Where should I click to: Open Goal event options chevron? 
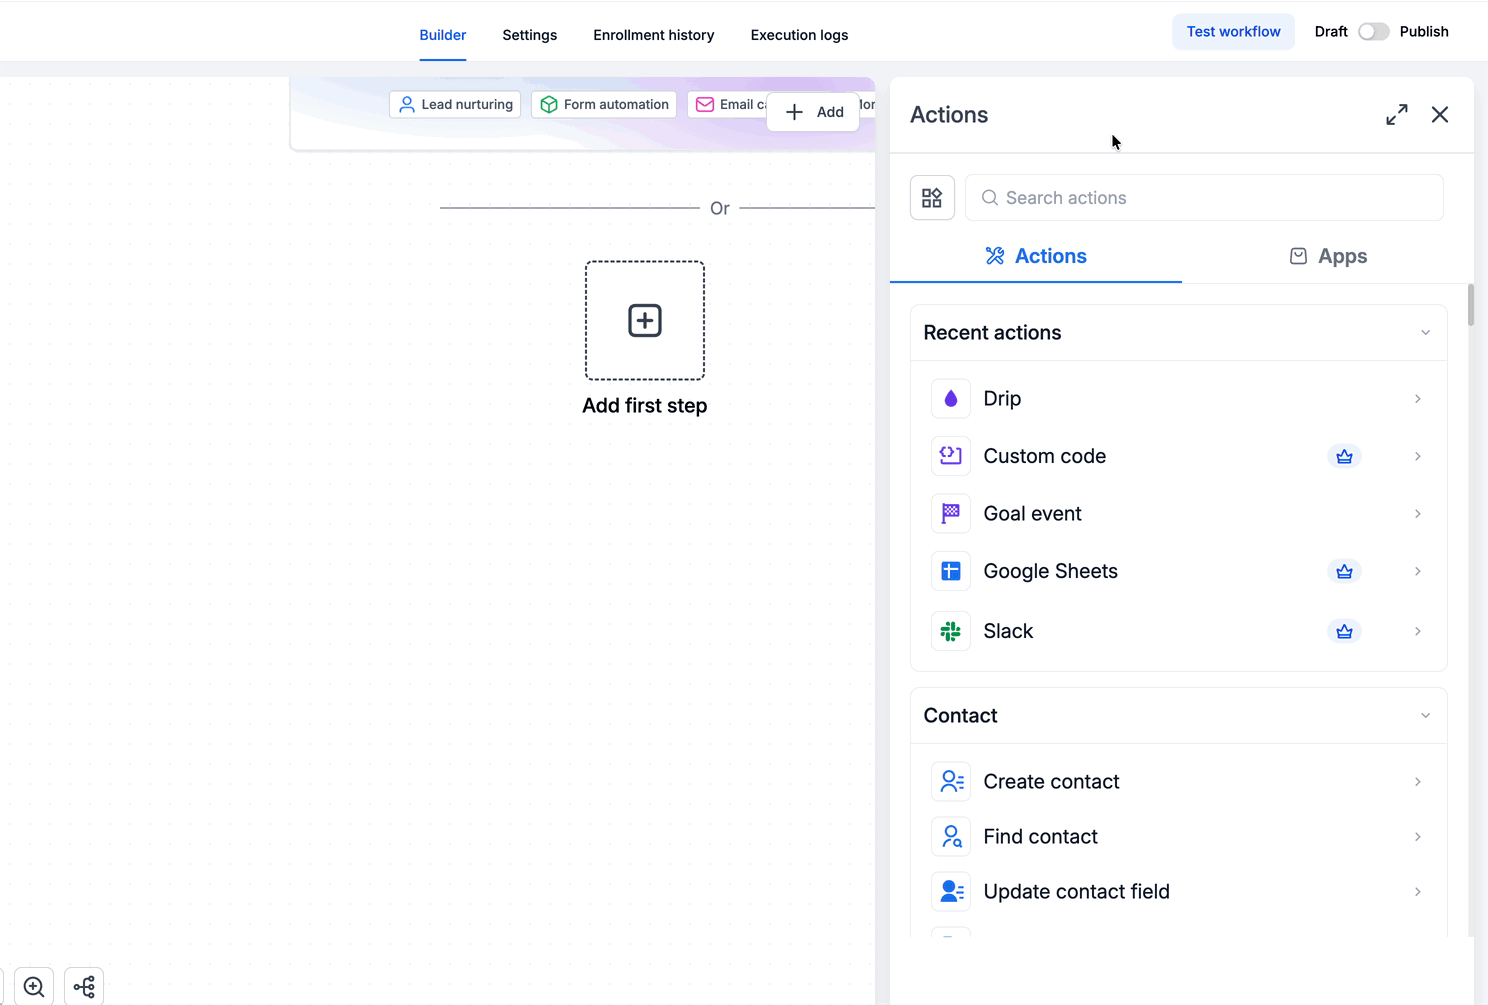(x=1418, y=514)
